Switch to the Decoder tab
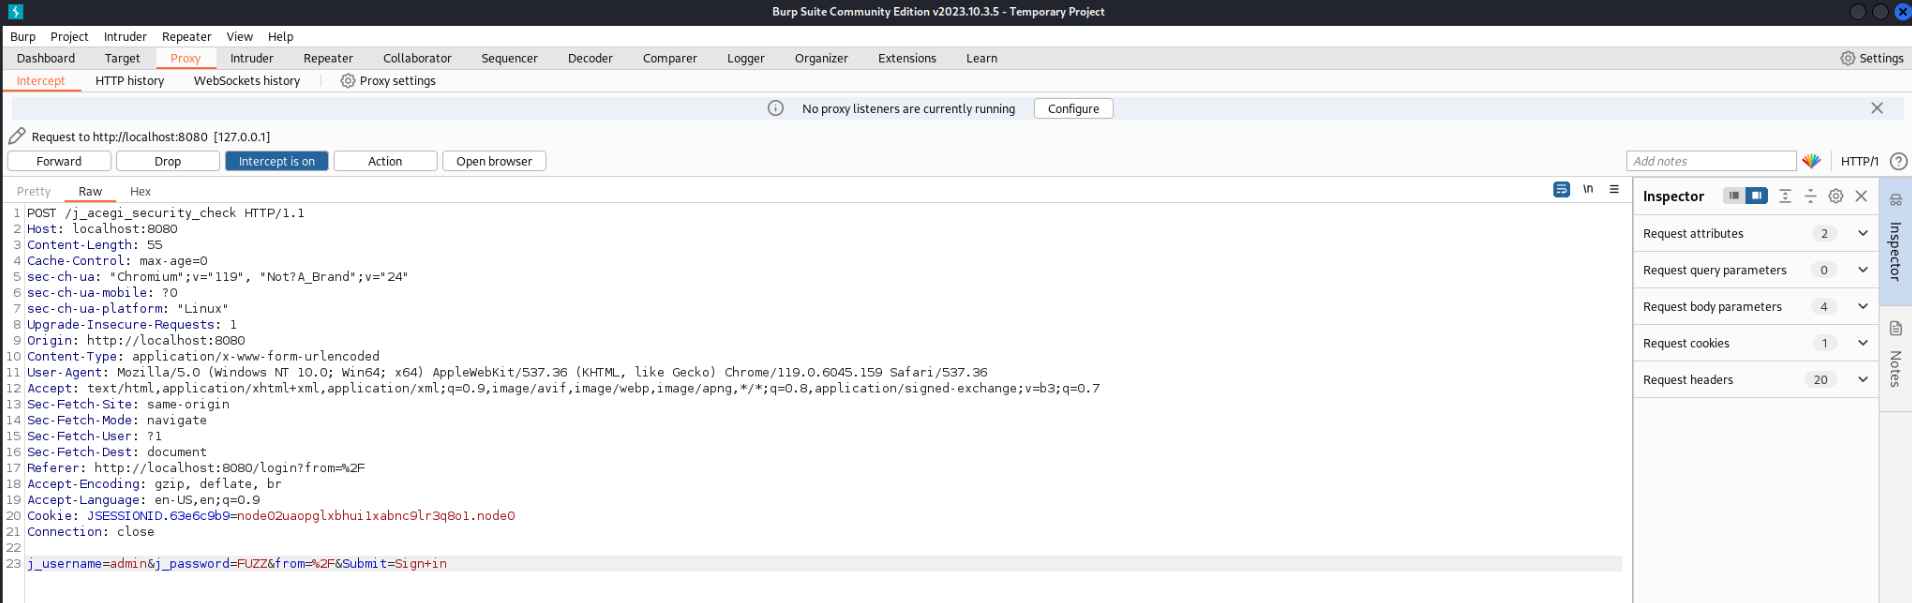1912x603 pixels. [590, 58]
